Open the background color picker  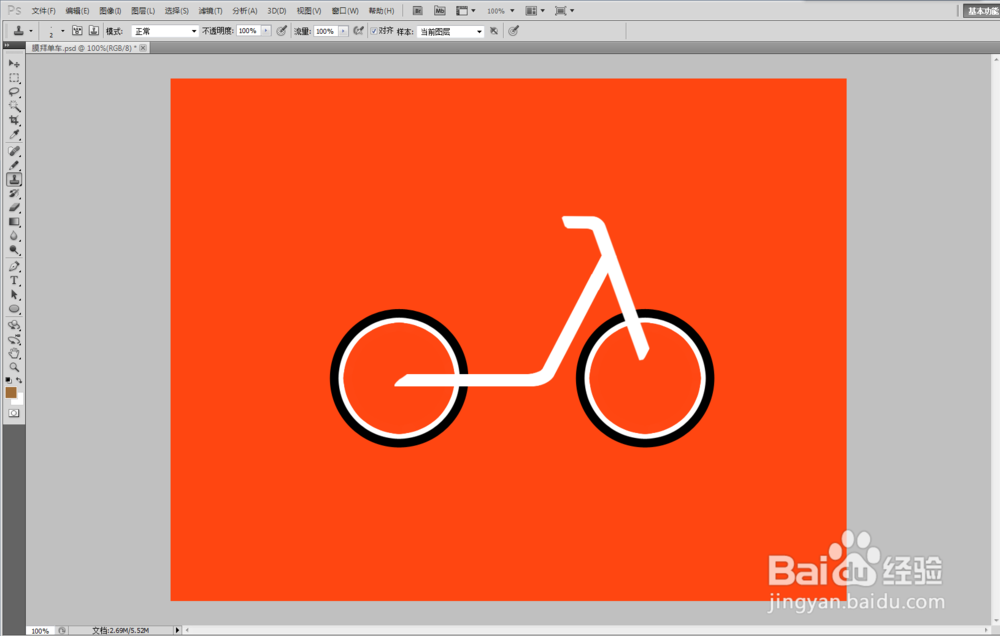19,401
